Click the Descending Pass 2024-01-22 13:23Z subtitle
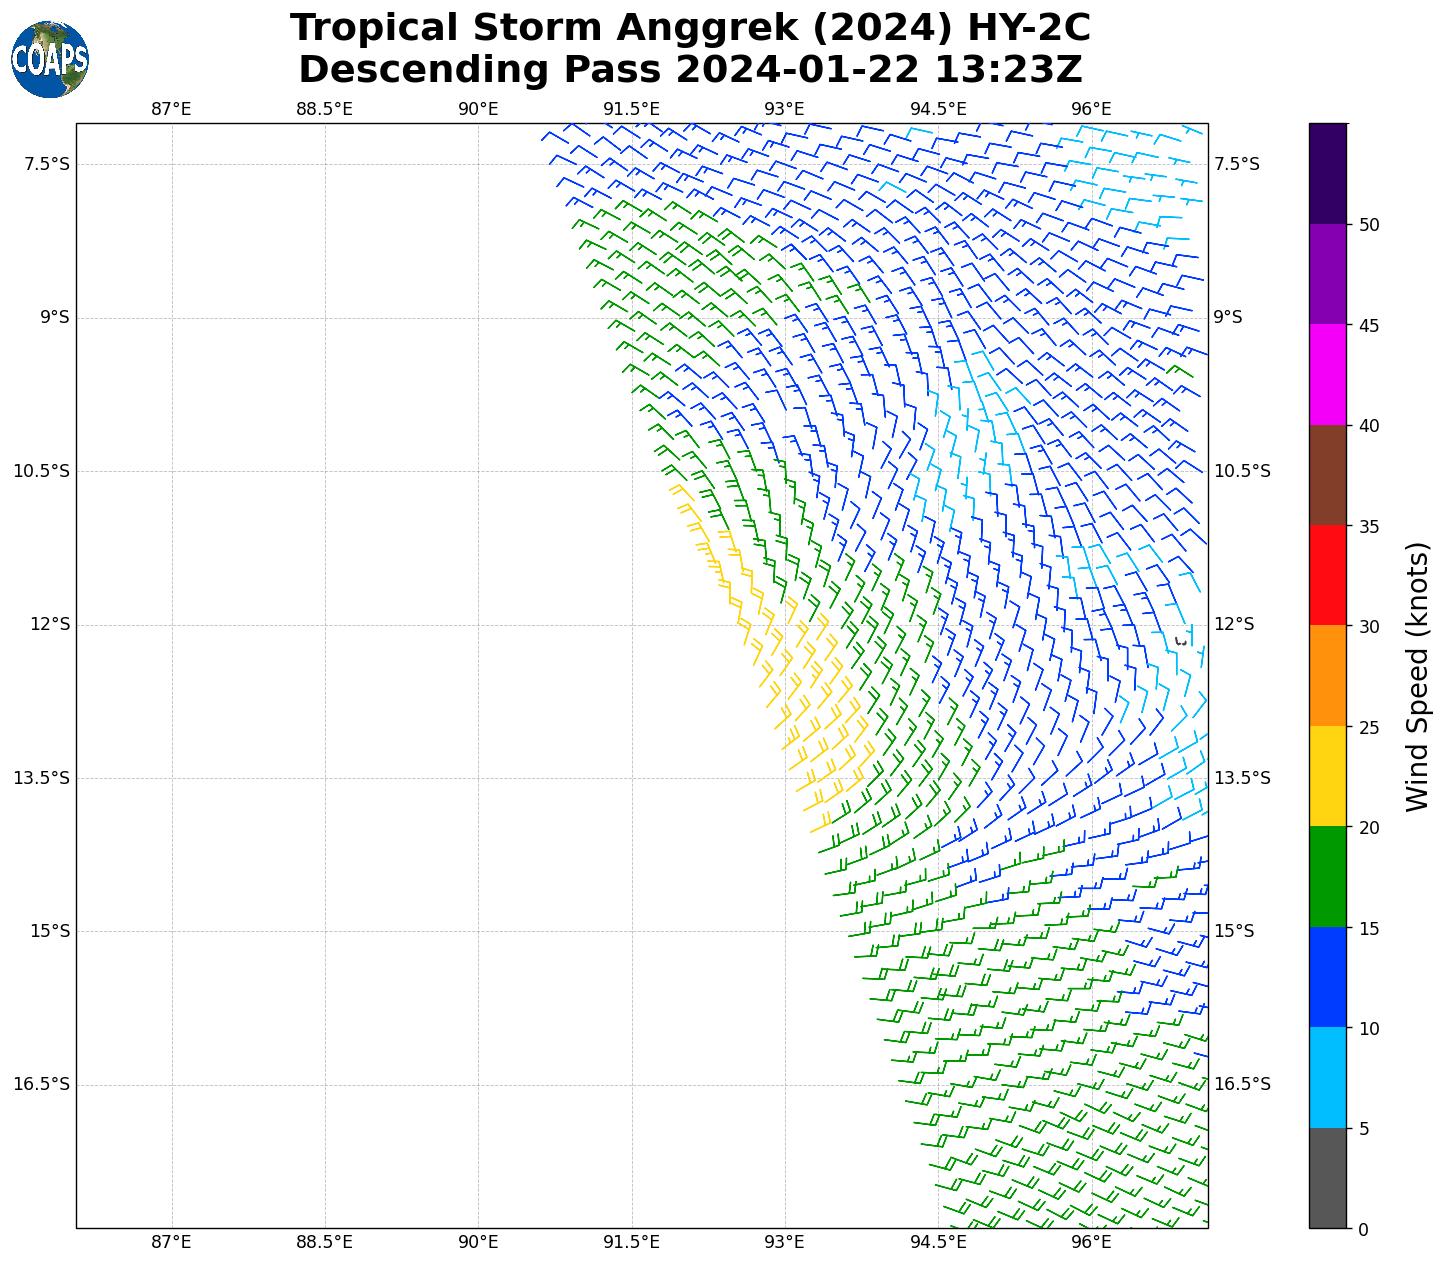 [x=690, y=70]
